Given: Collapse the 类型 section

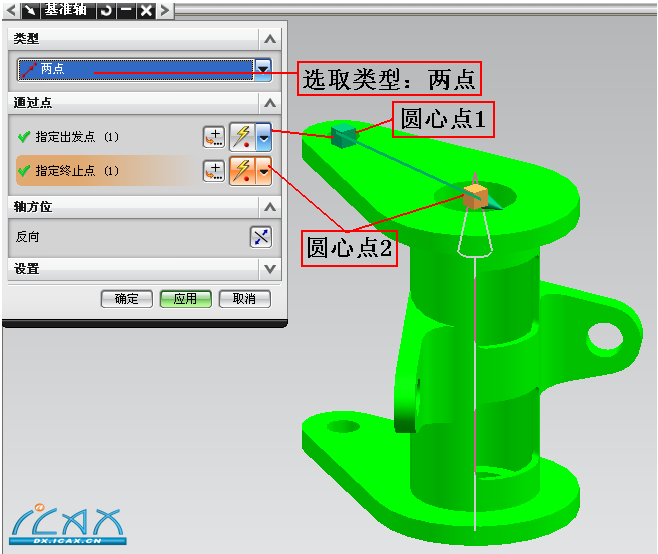Looking at the screenshot, I should 270,39.
